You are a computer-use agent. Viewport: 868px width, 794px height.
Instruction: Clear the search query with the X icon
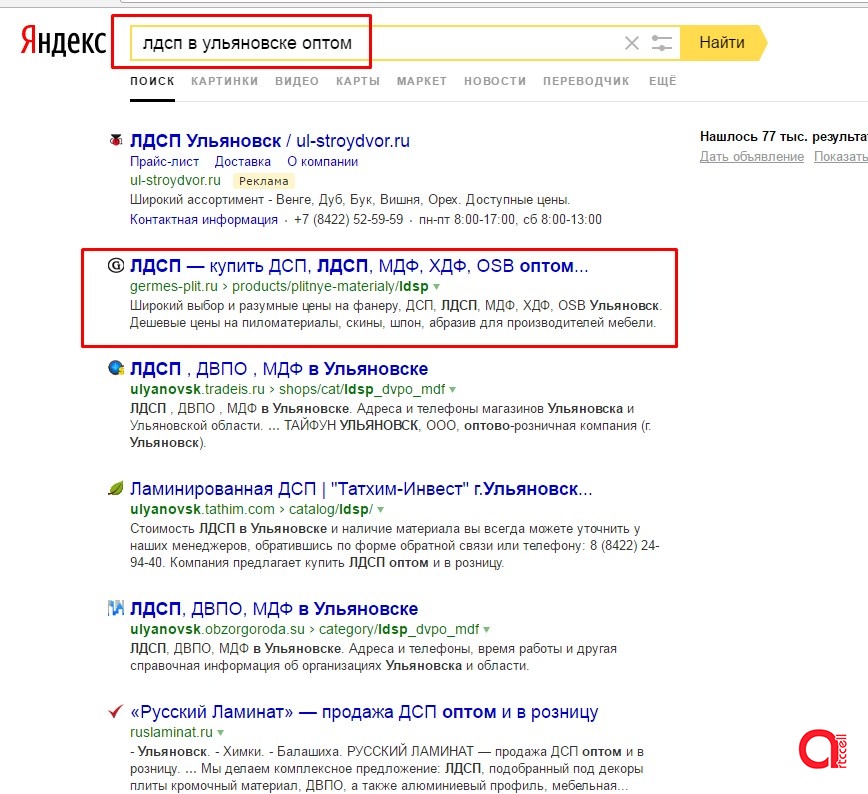coord(632,43)
